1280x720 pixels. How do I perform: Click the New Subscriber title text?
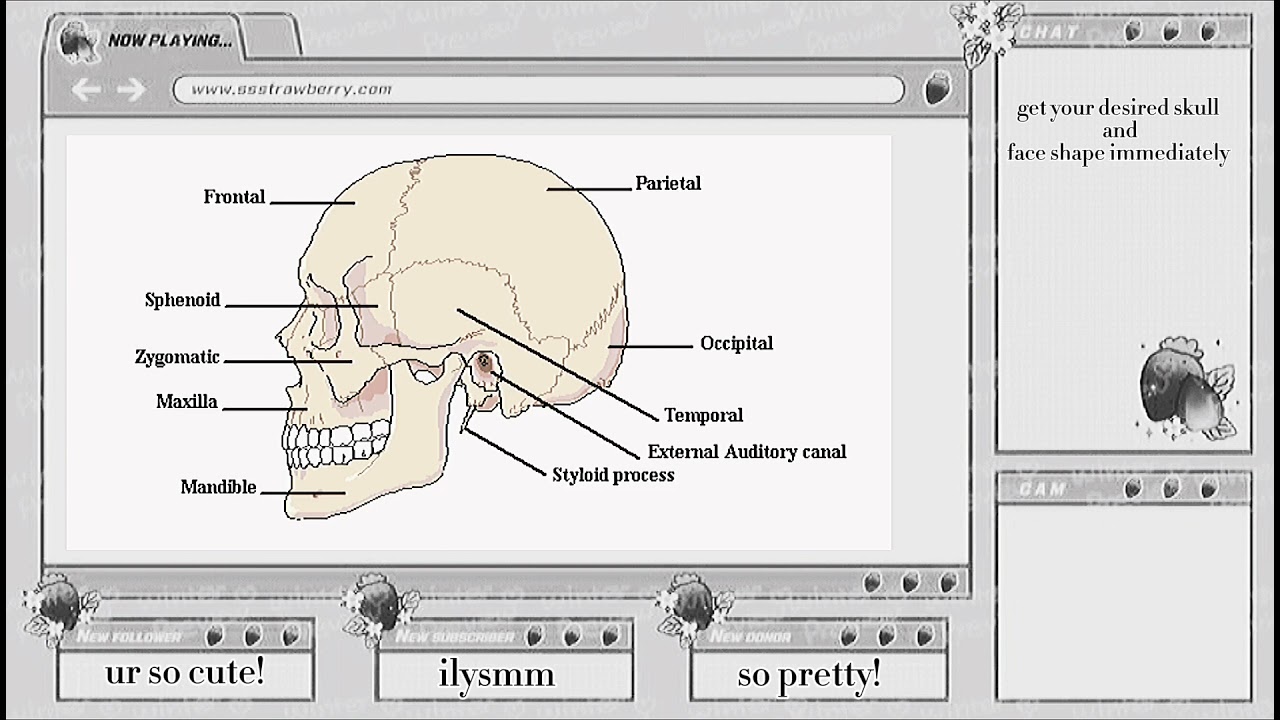(455, 637)
